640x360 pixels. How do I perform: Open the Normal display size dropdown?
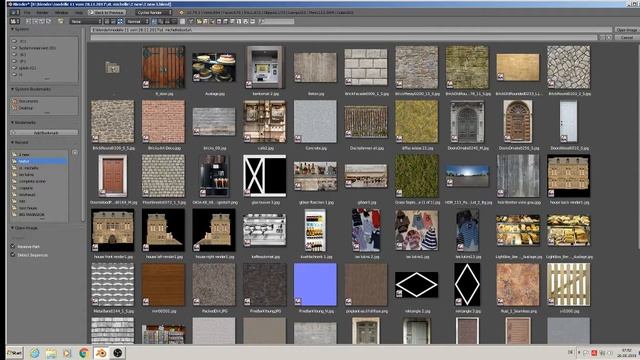tap(138, 21)
